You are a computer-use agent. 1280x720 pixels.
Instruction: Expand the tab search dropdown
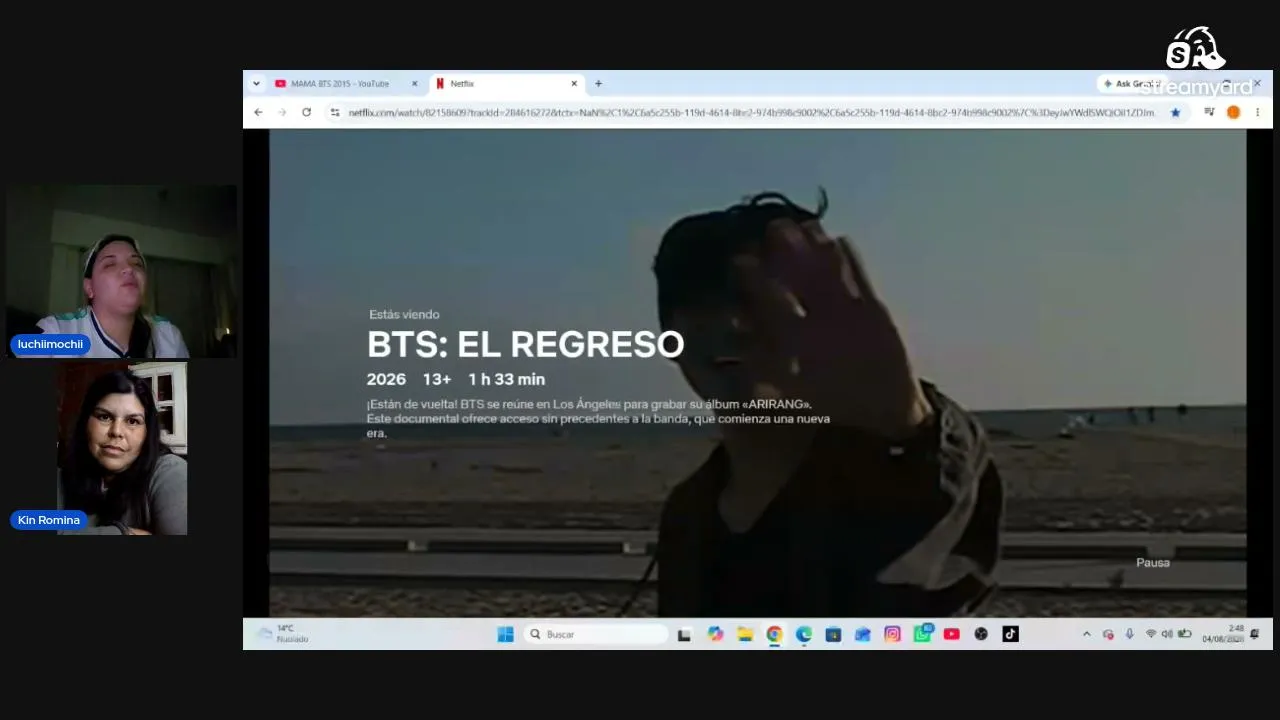click(256, 84)
